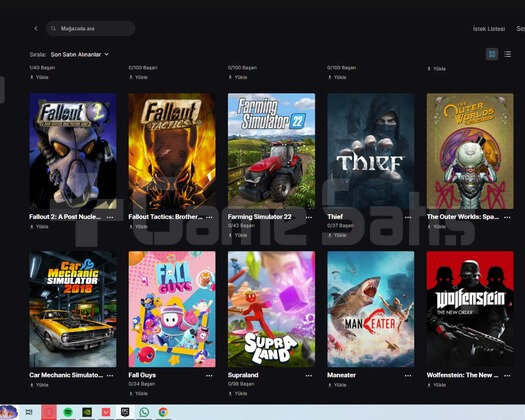
Task: Click '0/43 Başarı' under Farming Simulator 22
Action: pyautogui.click(x=241, y=226)
